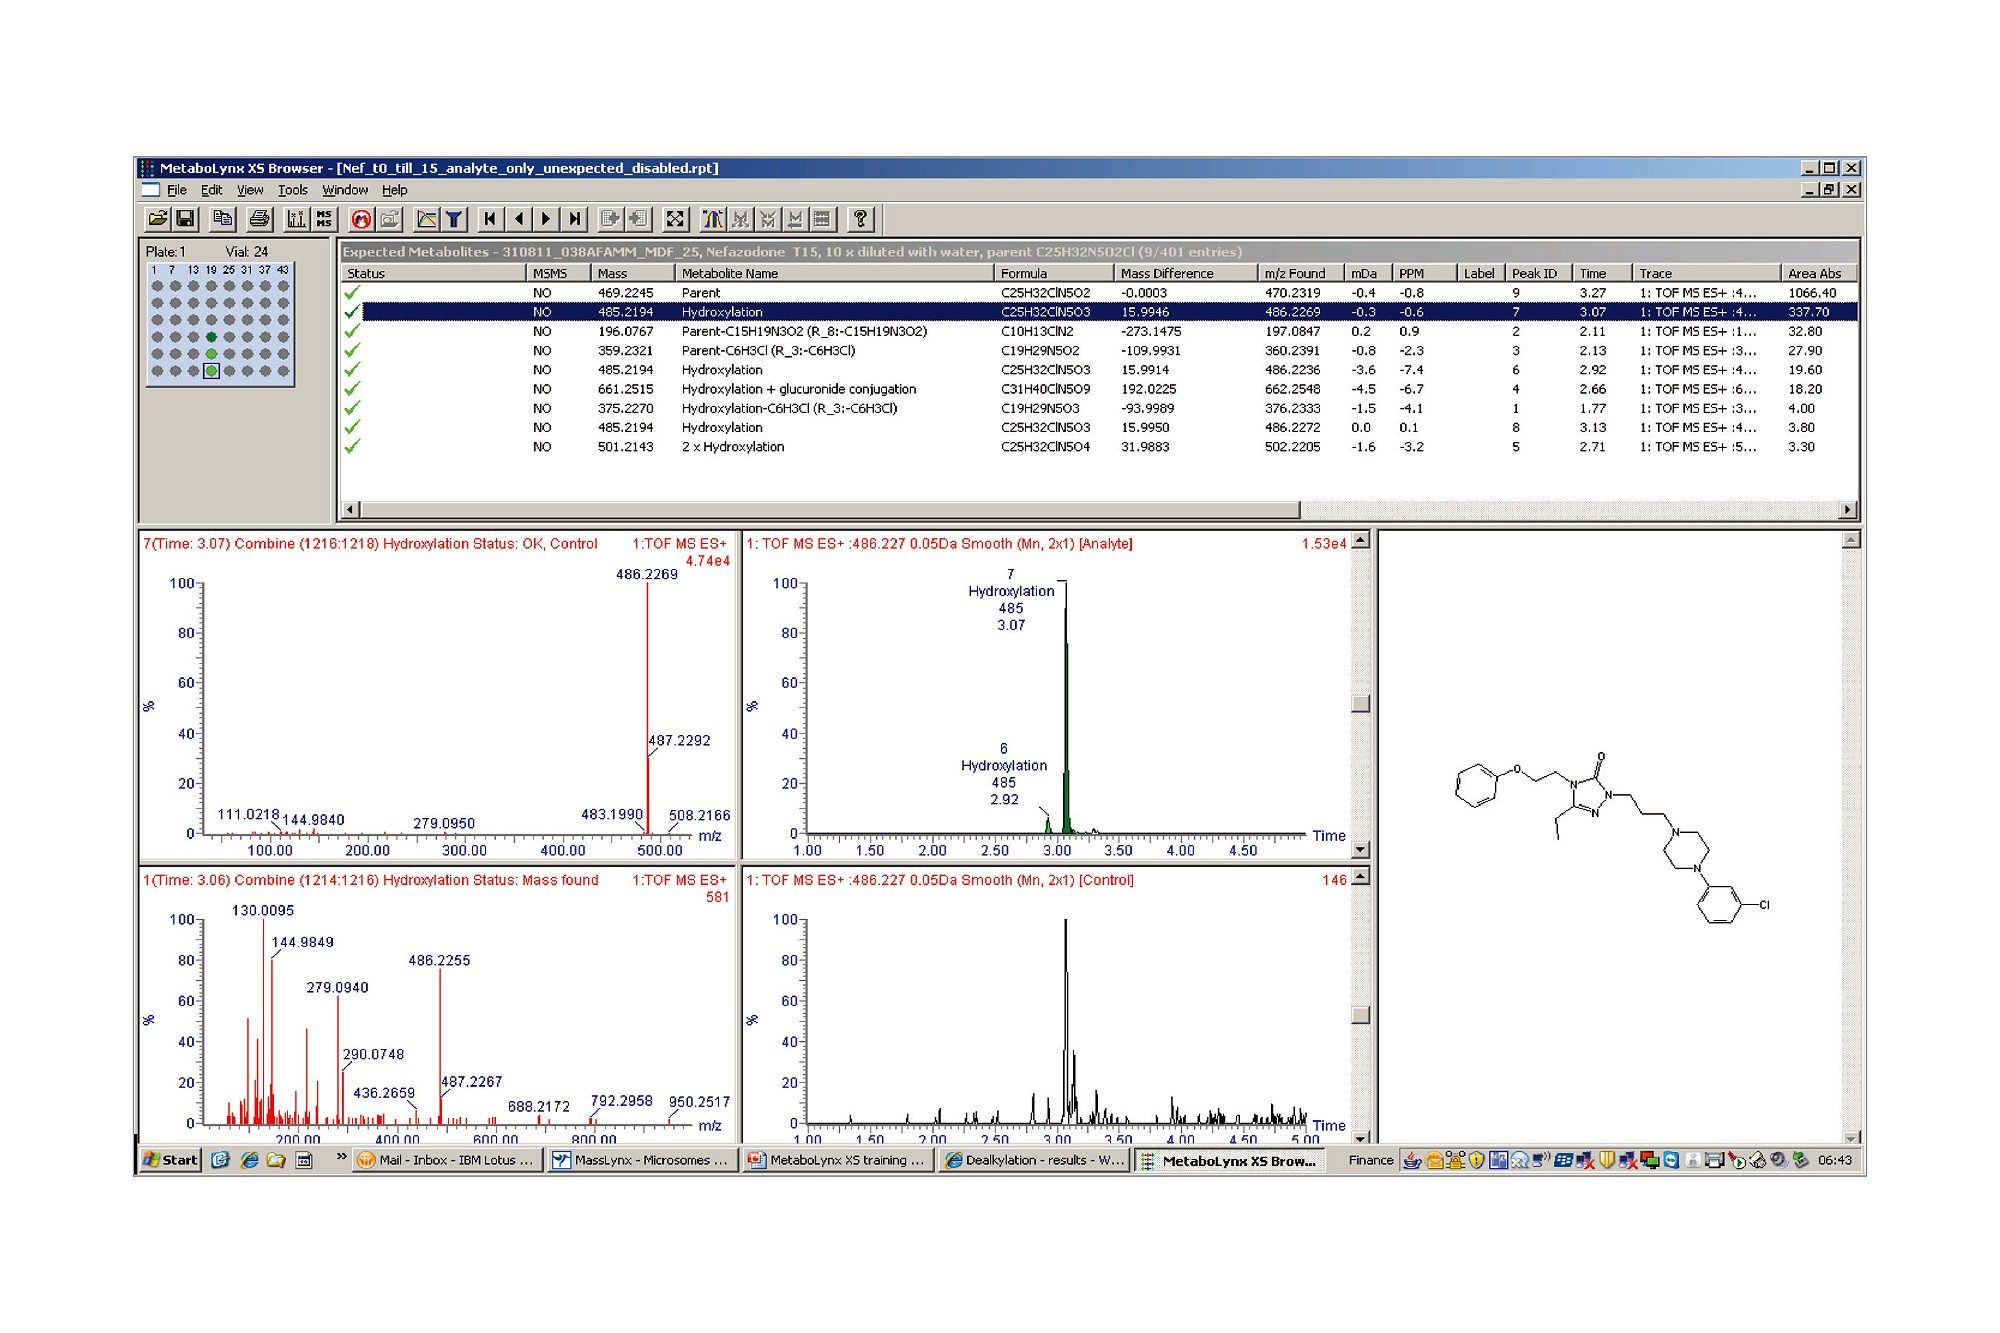Open the Window menu
This screenshot has width=2000, height=1333.
[345, 190]
